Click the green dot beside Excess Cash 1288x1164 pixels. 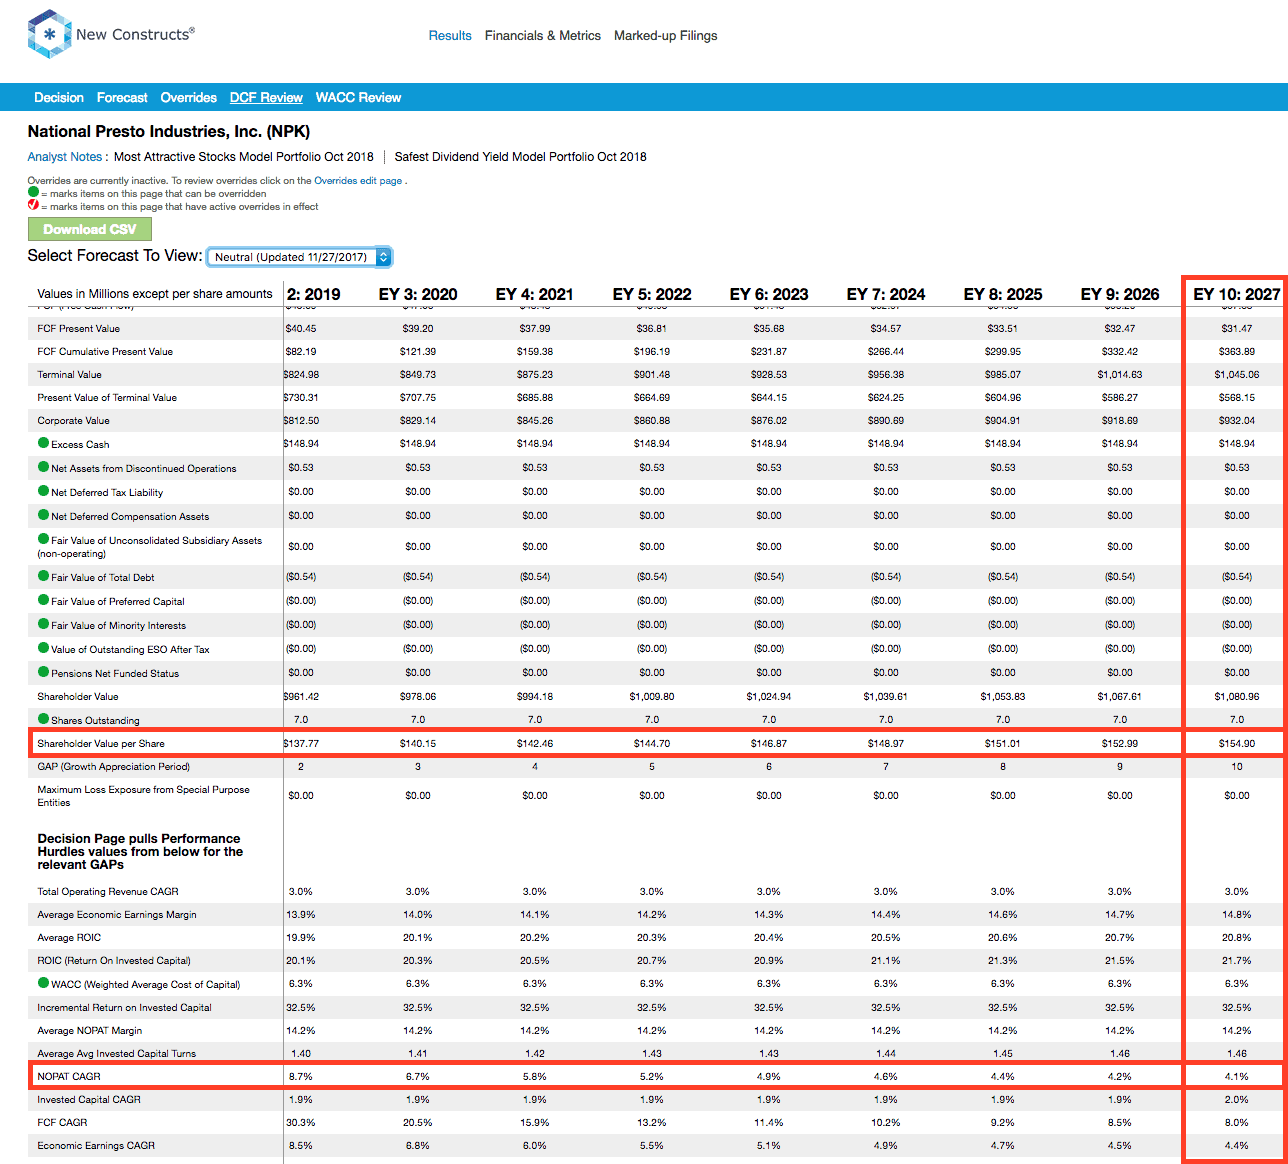(x=43, y=443)
